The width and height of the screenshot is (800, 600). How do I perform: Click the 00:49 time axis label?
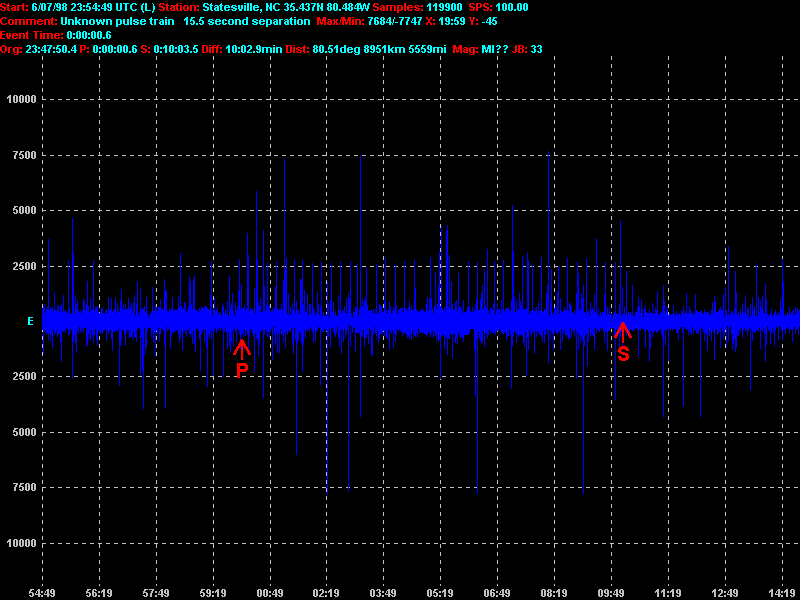(x=269, y=592)
